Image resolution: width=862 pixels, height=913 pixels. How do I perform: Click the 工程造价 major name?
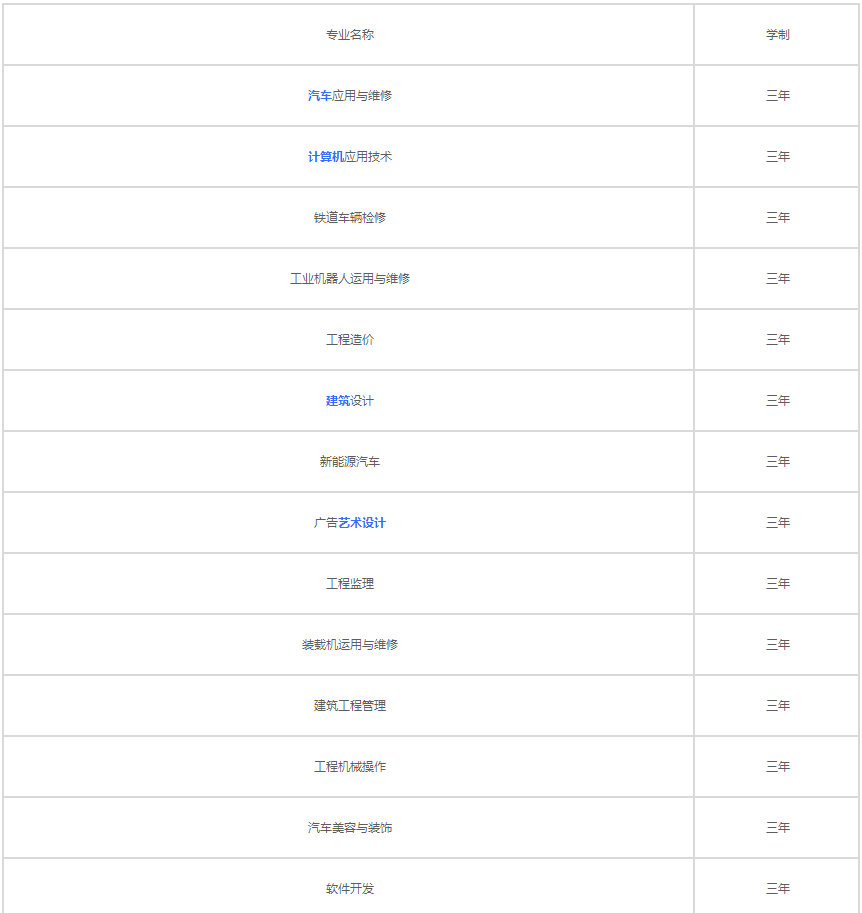350,339
